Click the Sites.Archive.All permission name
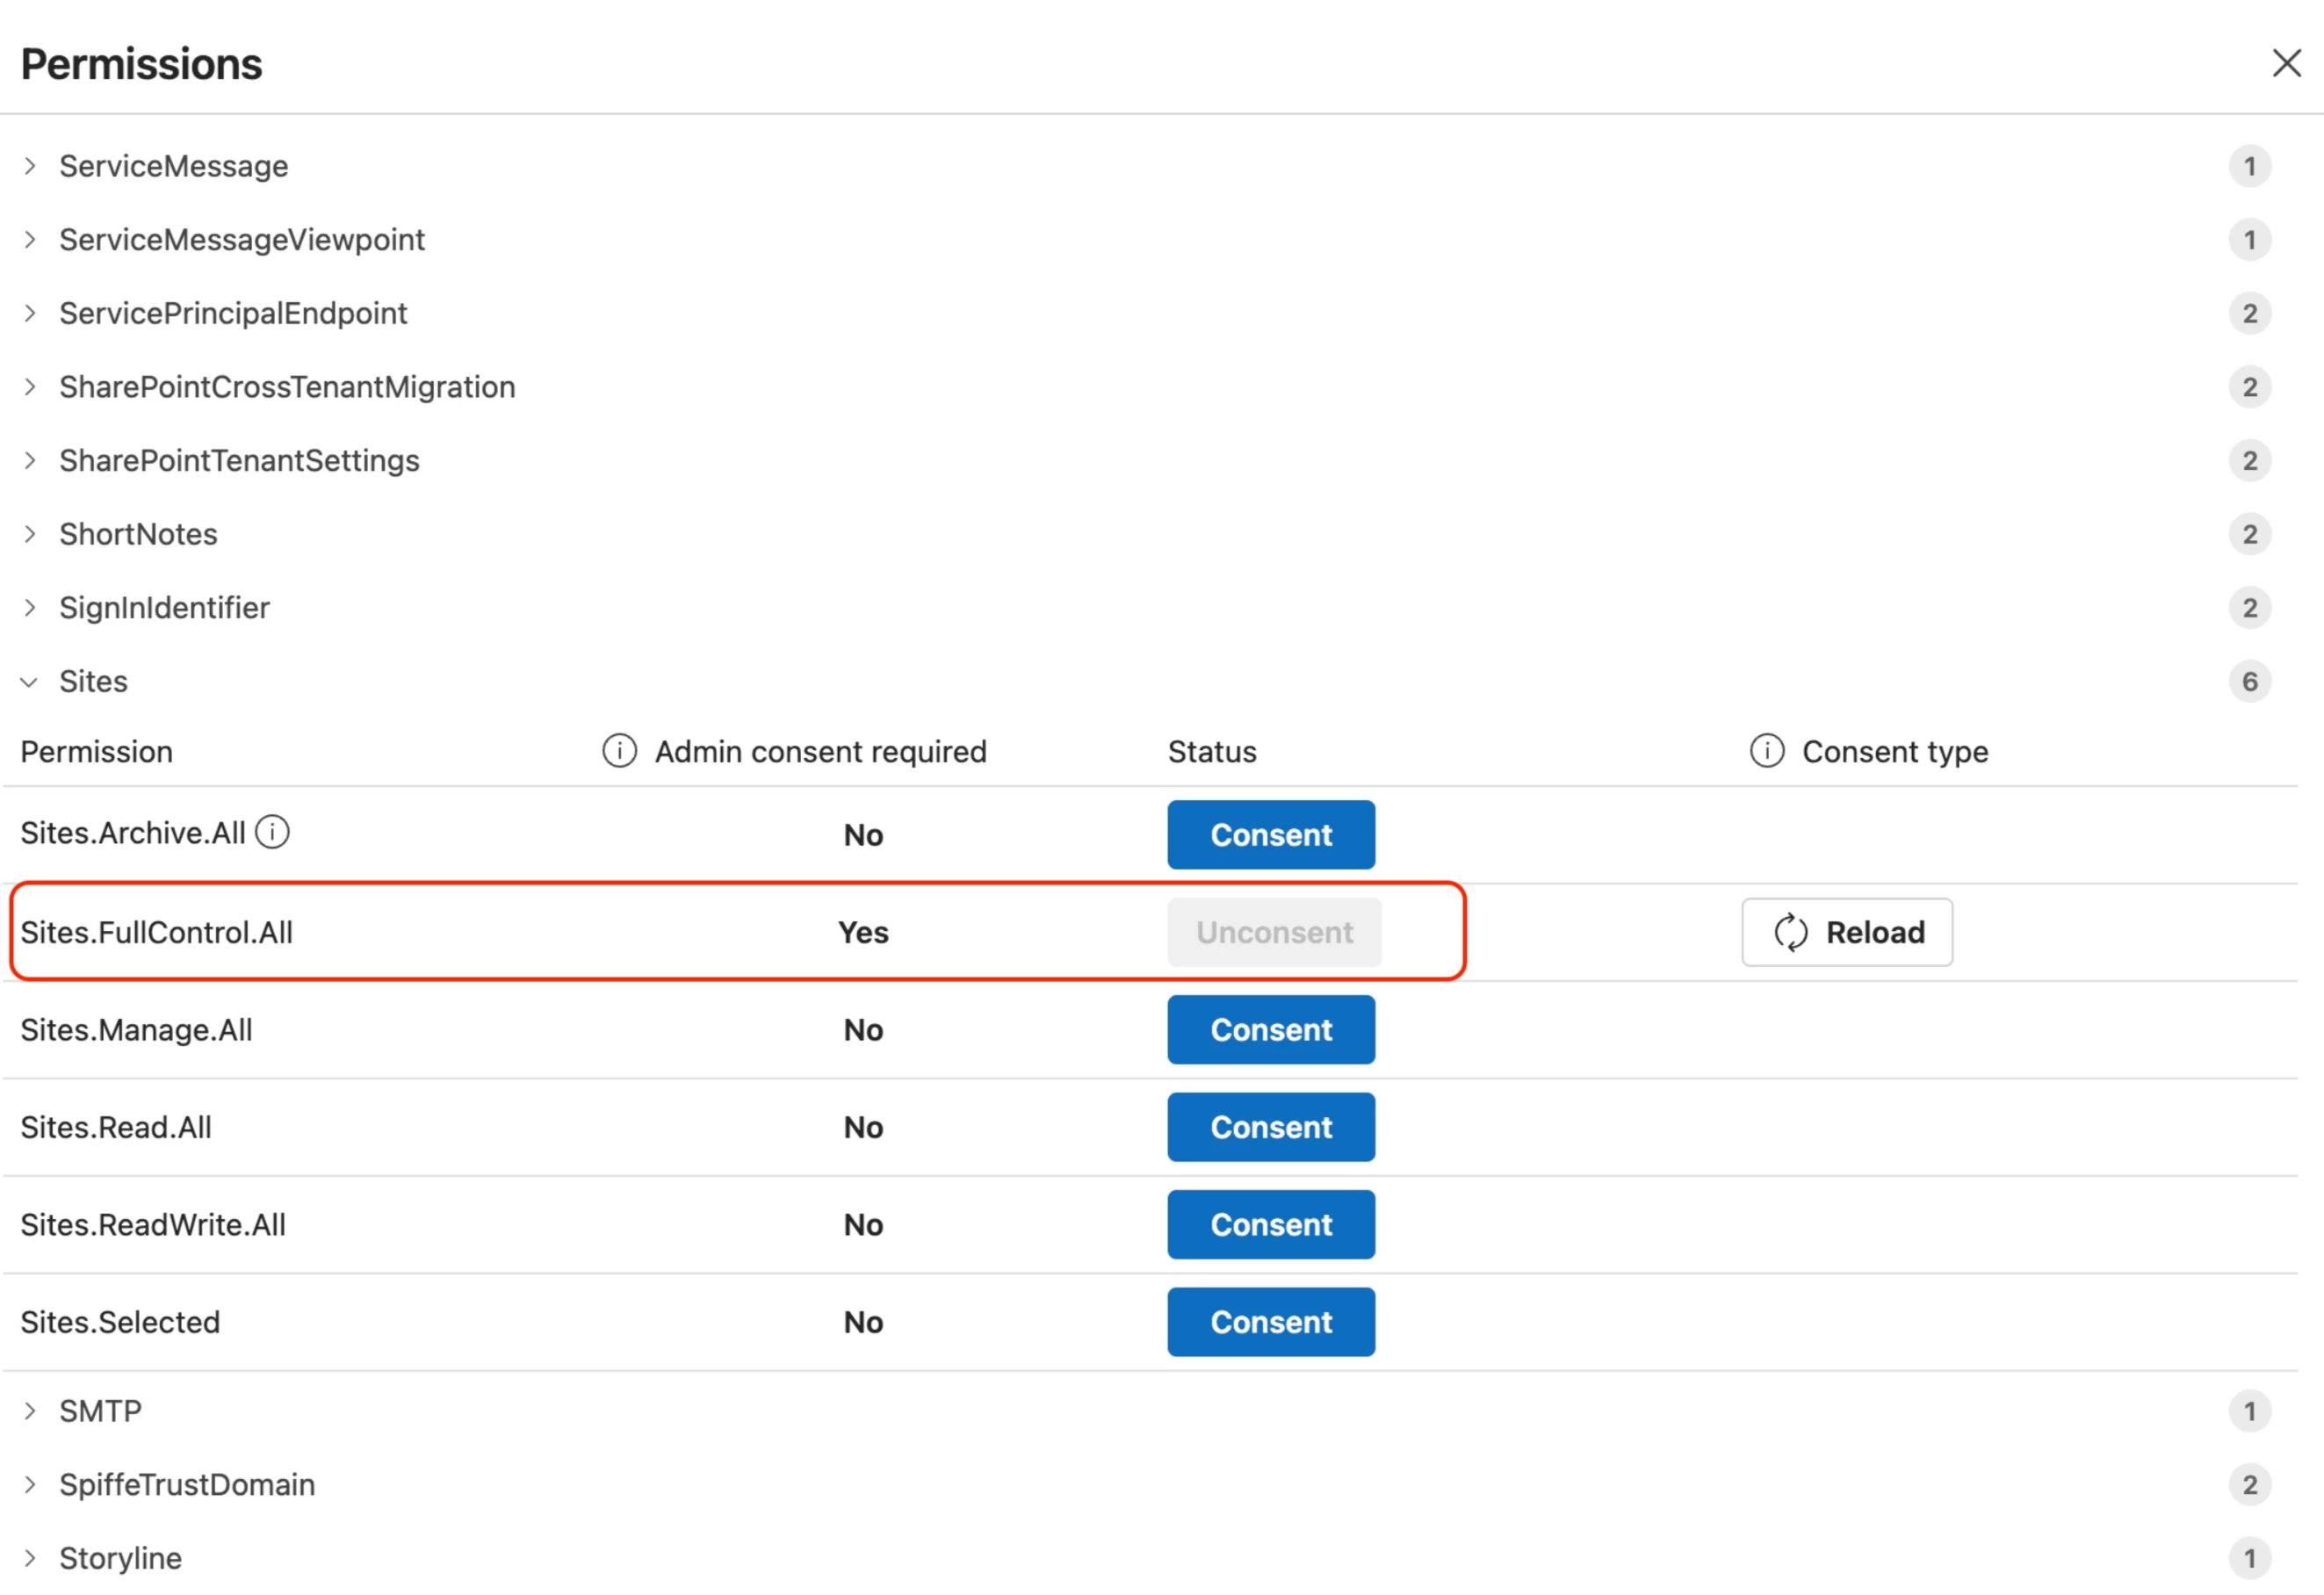Screen dimensions: 2324x1595 pyautogui.click(x=133, y=833)
